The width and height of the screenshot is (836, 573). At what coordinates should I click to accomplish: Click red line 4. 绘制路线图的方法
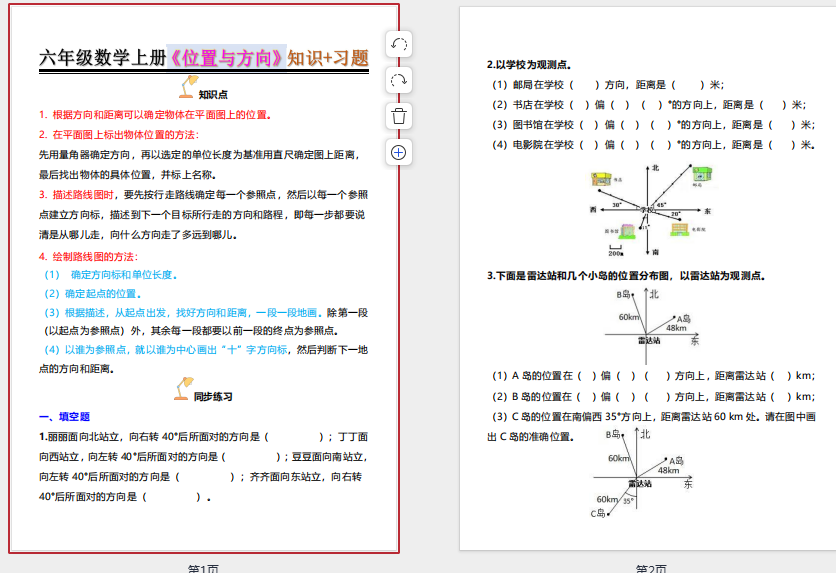pos(88,256)
